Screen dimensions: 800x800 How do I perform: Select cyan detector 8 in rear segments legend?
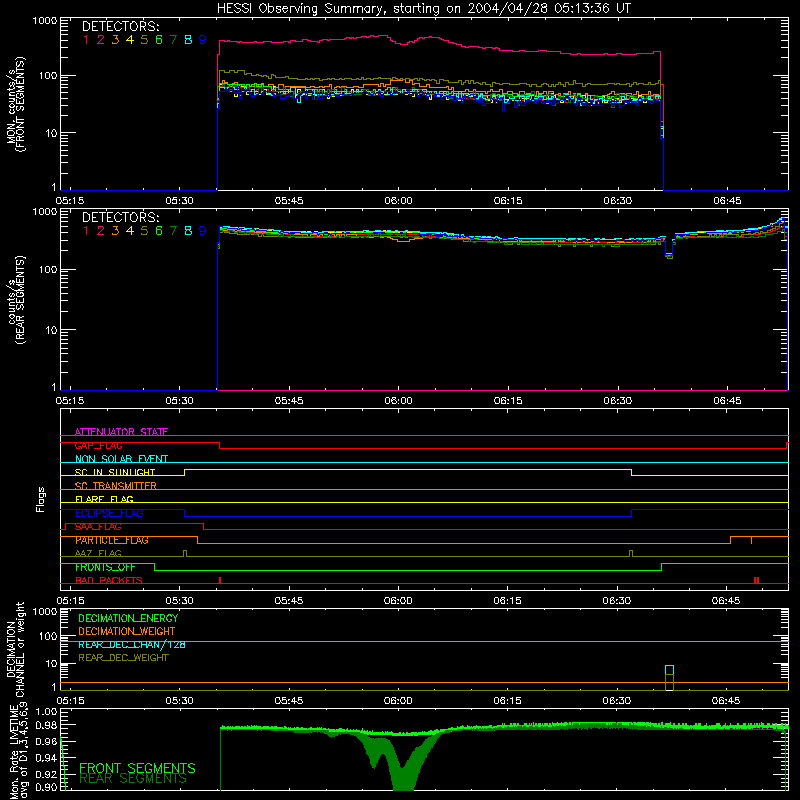188,231
